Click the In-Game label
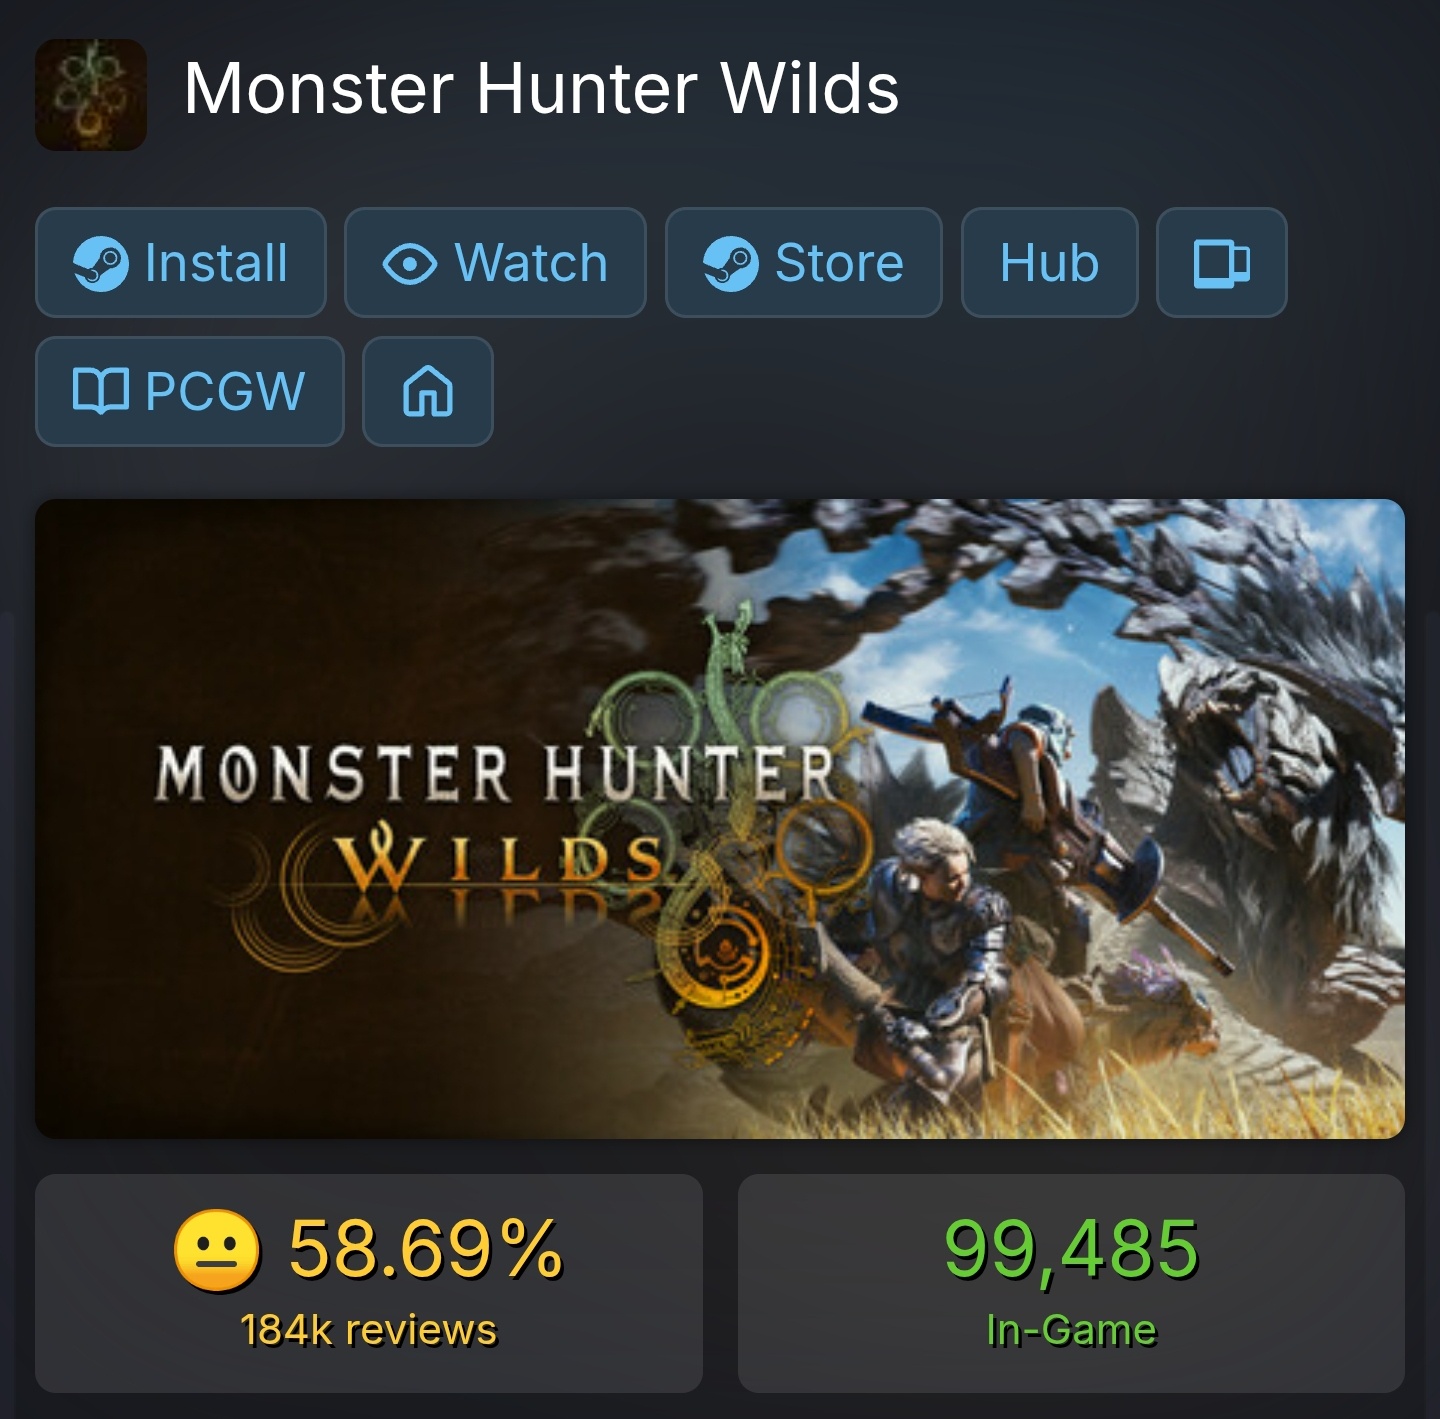Image resolution: width=1440 pixels, height=1419 pixels. (x=1071, y=1331)
